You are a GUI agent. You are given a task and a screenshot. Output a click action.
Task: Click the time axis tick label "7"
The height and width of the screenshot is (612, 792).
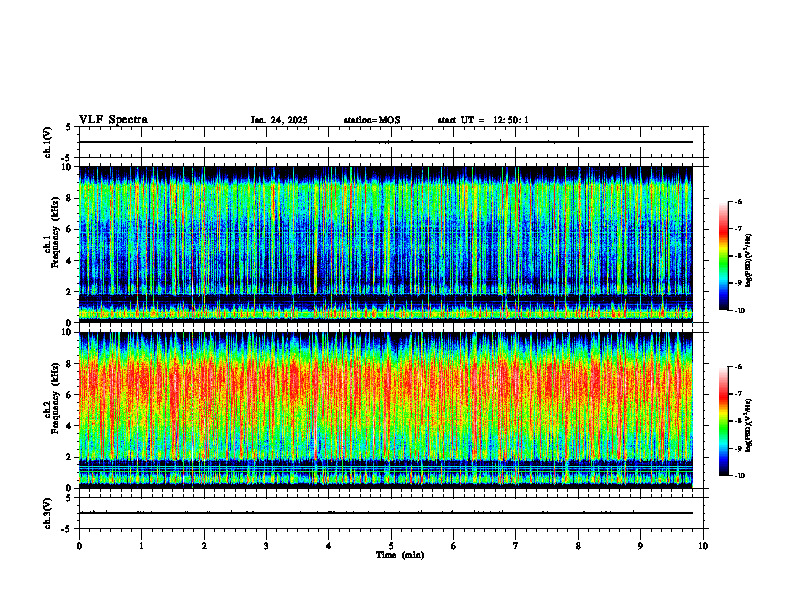point(515,546)
